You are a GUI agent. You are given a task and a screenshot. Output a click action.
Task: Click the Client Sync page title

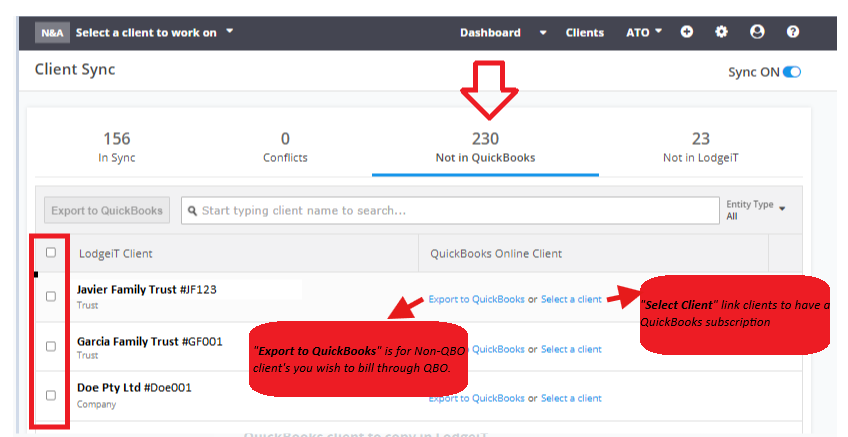tap(75, 70)
